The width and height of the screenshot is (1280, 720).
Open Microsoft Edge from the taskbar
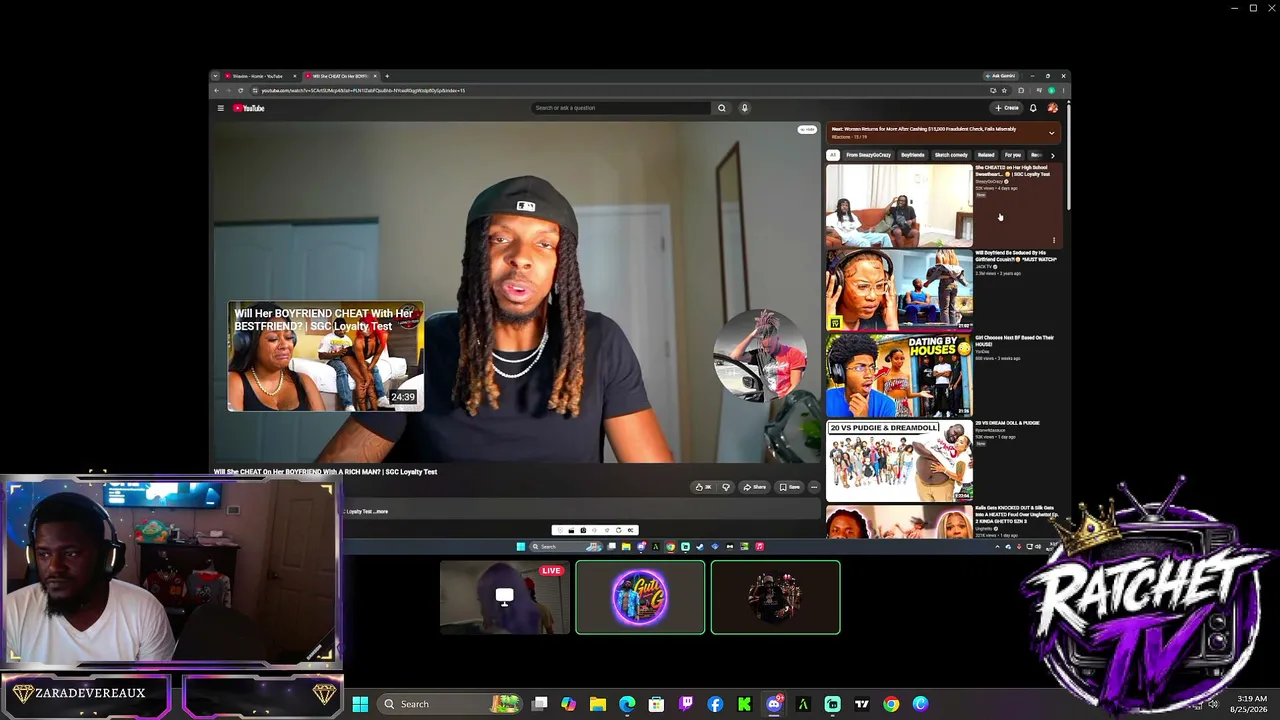point(627,704)
